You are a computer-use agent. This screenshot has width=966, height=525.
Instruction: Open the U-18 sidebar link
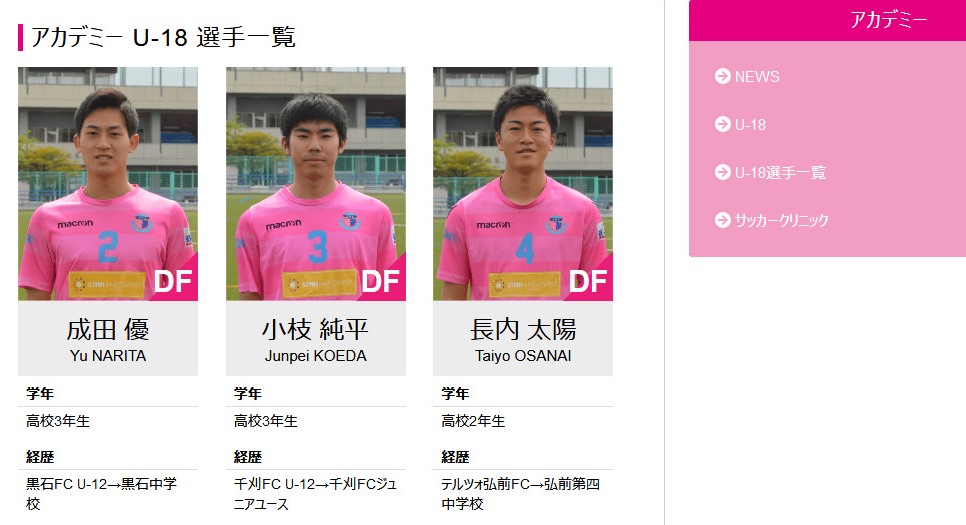[x=750, y=125]
